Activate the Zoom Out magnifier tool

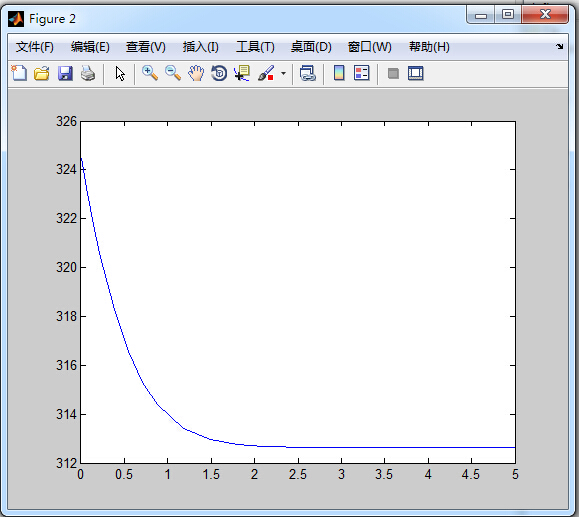pyautogui.click(x=173, y=73)
